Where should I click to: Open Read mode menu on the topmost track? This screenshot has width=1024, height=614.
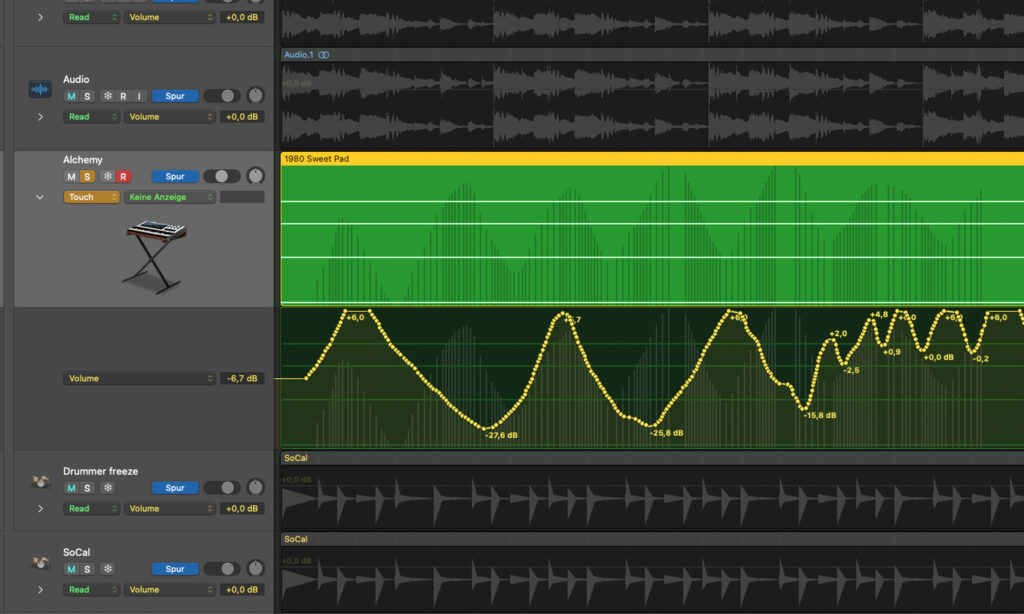pyautogui.click(x=91, y=18)
